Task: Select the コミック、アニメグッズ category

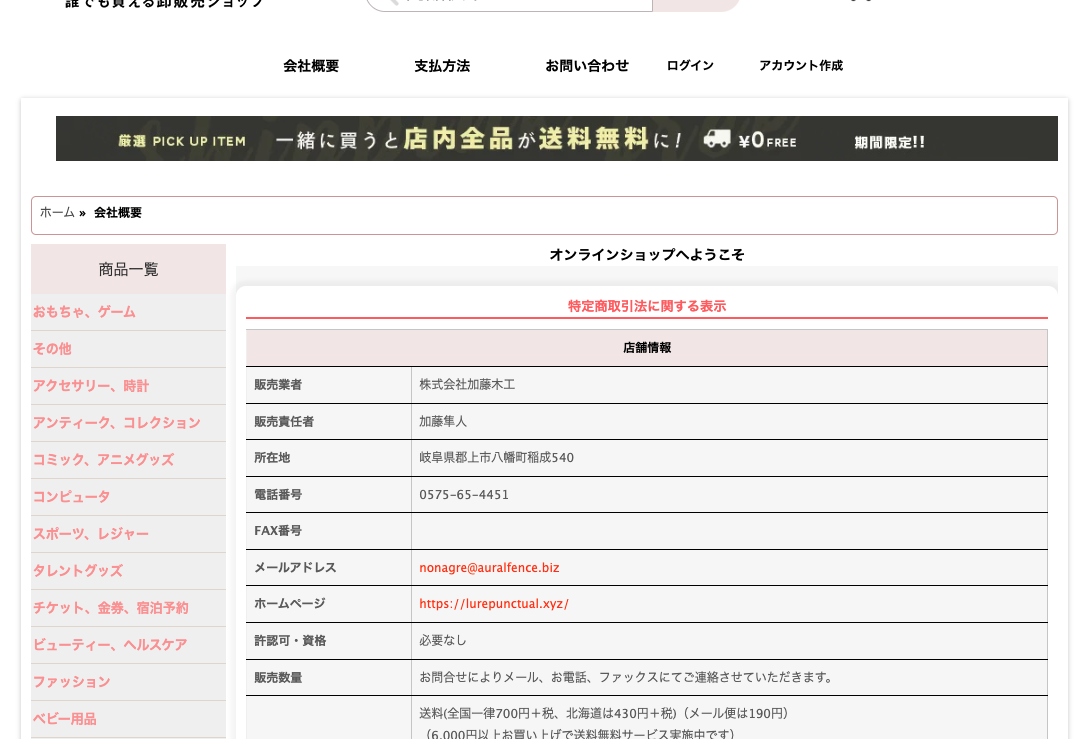Action: click(102, 460)
